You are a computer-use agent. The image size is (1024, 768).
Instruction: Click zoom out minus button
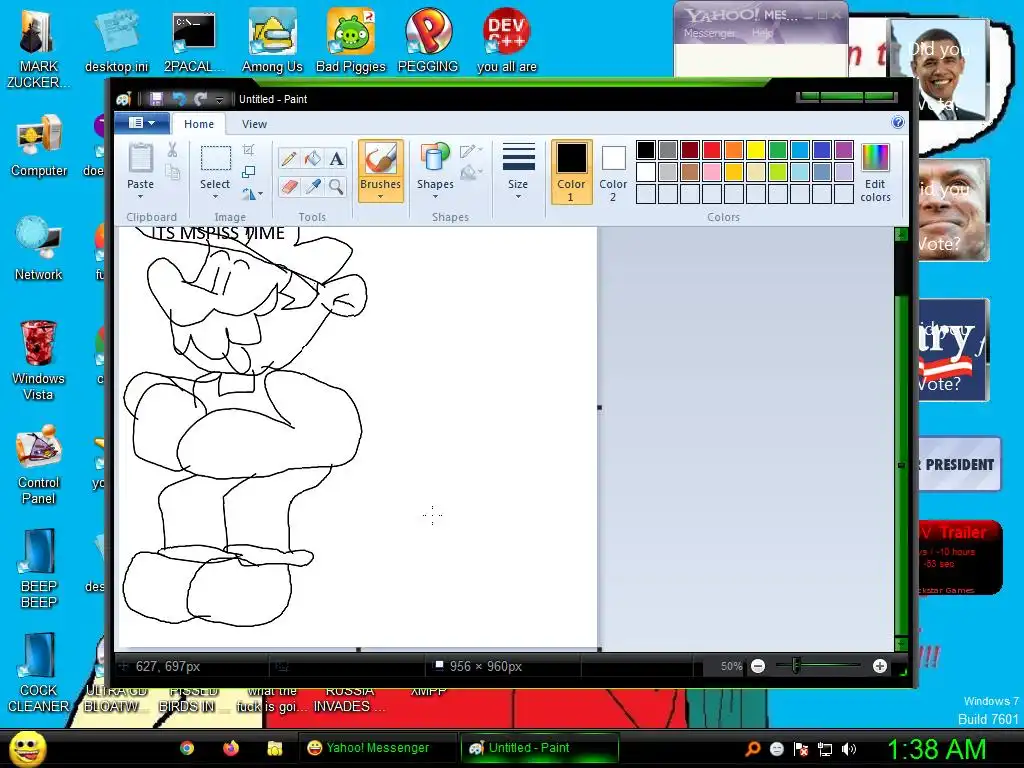point(758,666)
